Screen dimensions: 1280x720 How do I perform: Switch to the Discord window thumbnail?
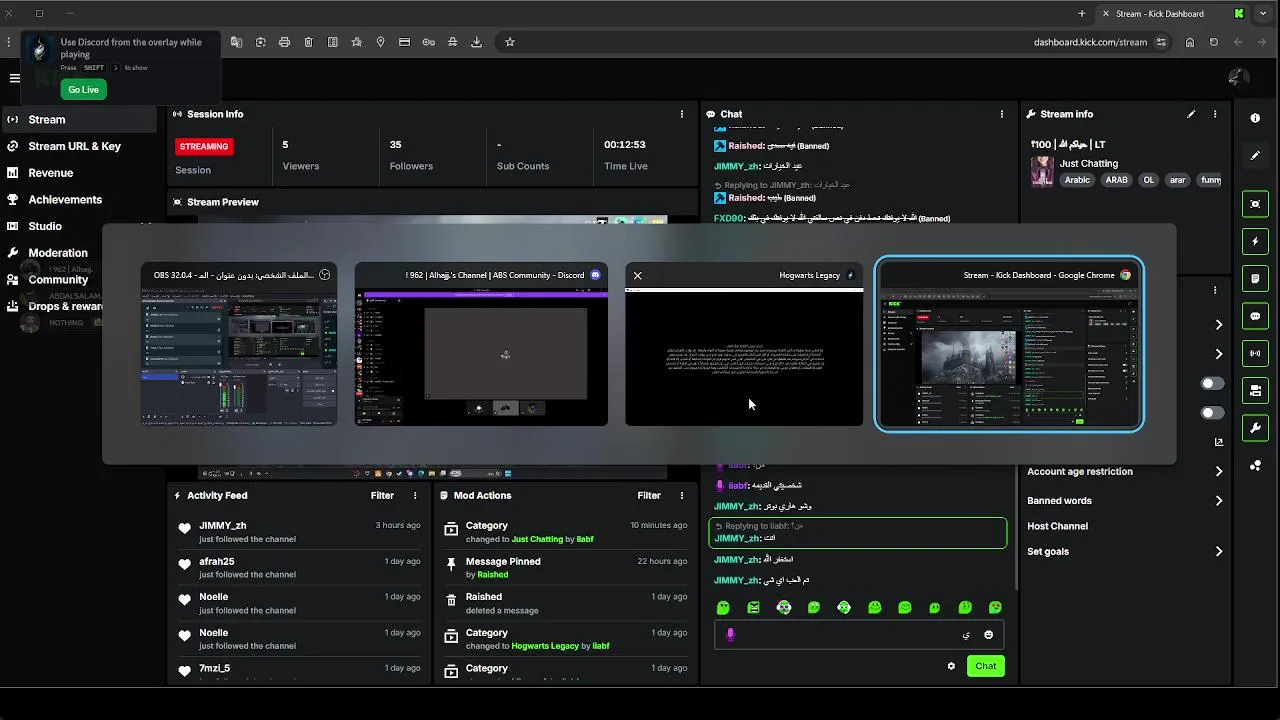point(481,344)
